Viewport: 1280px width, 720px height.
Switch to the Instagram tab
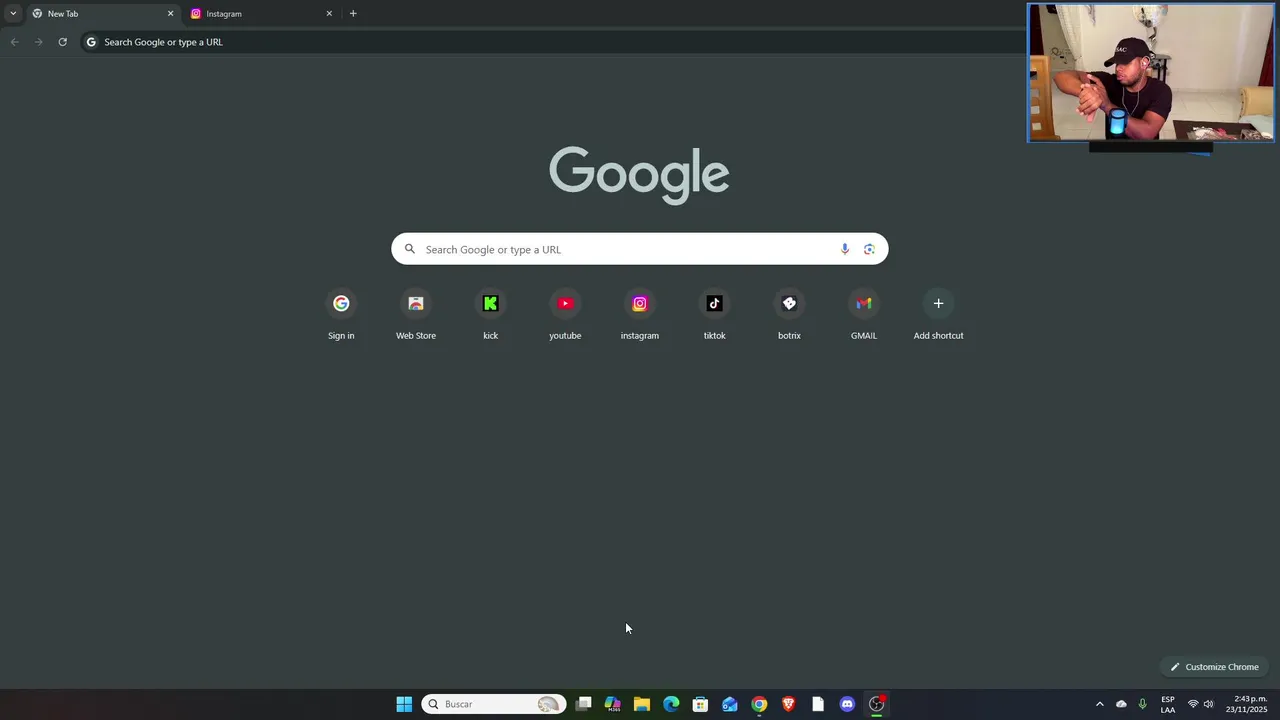[x=262, y=14]
